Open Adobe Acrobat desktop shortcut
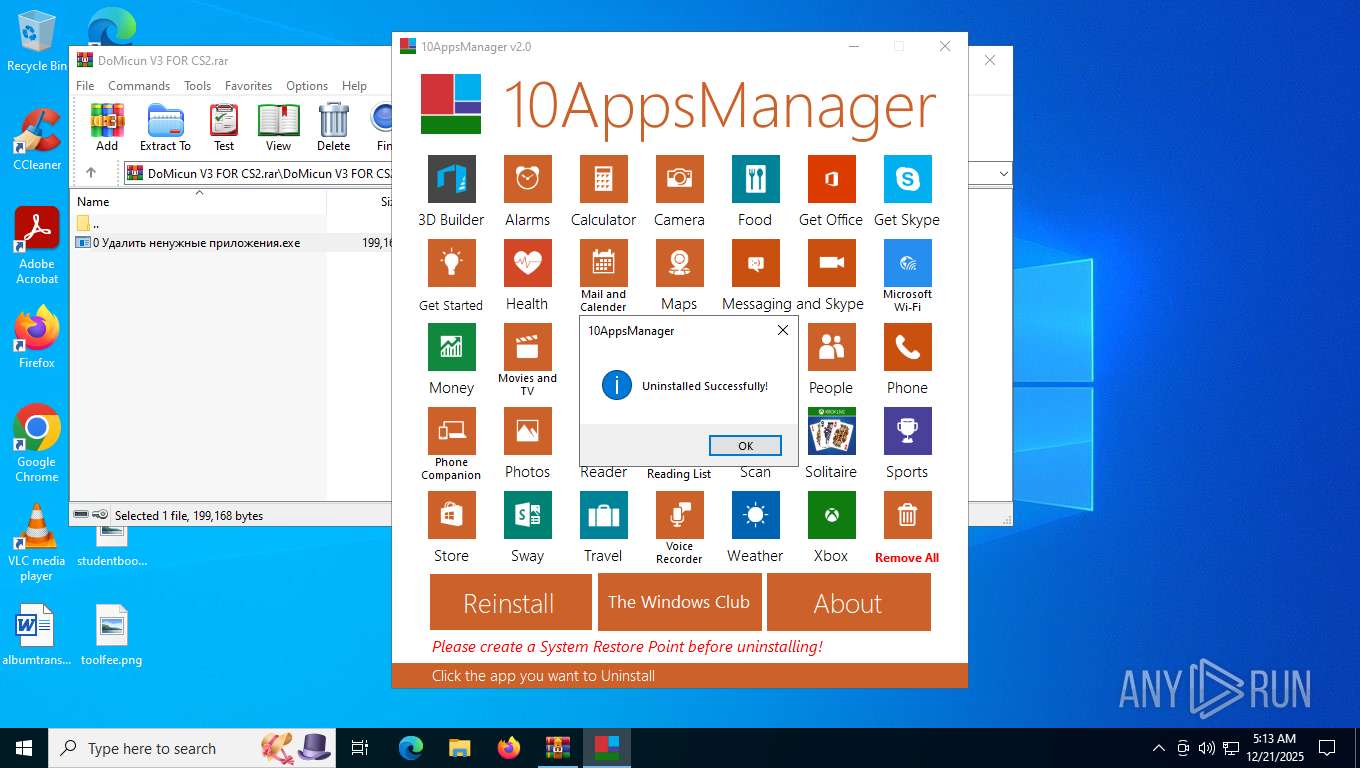 [x=37, y=246]
